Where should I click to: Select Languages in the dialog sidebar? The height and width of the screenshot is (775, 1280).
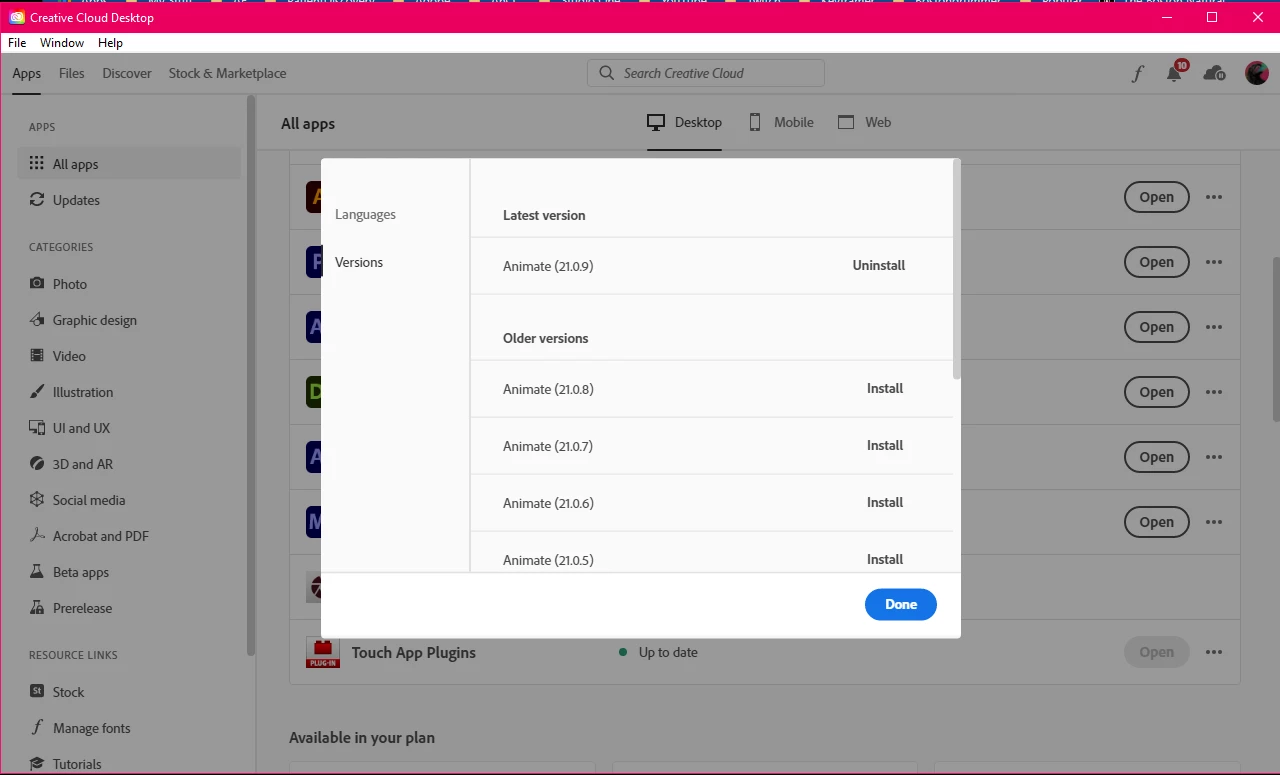[x=365, y=214]
